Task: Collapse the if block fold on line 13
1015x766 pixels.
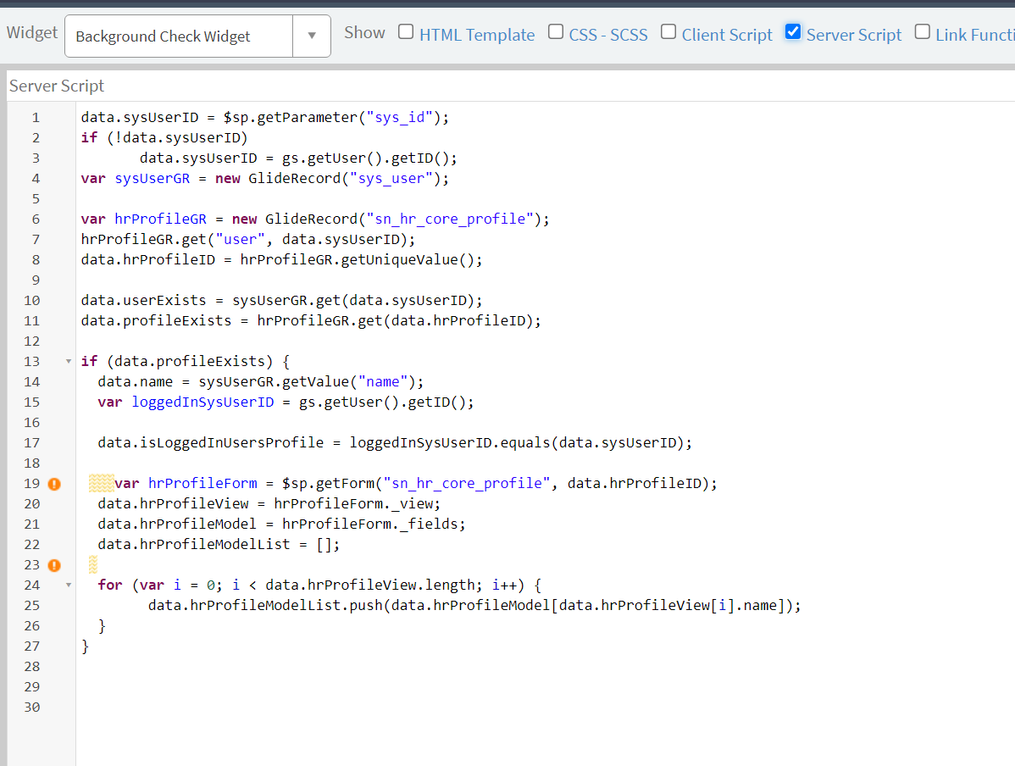Action: coord(68,361)
